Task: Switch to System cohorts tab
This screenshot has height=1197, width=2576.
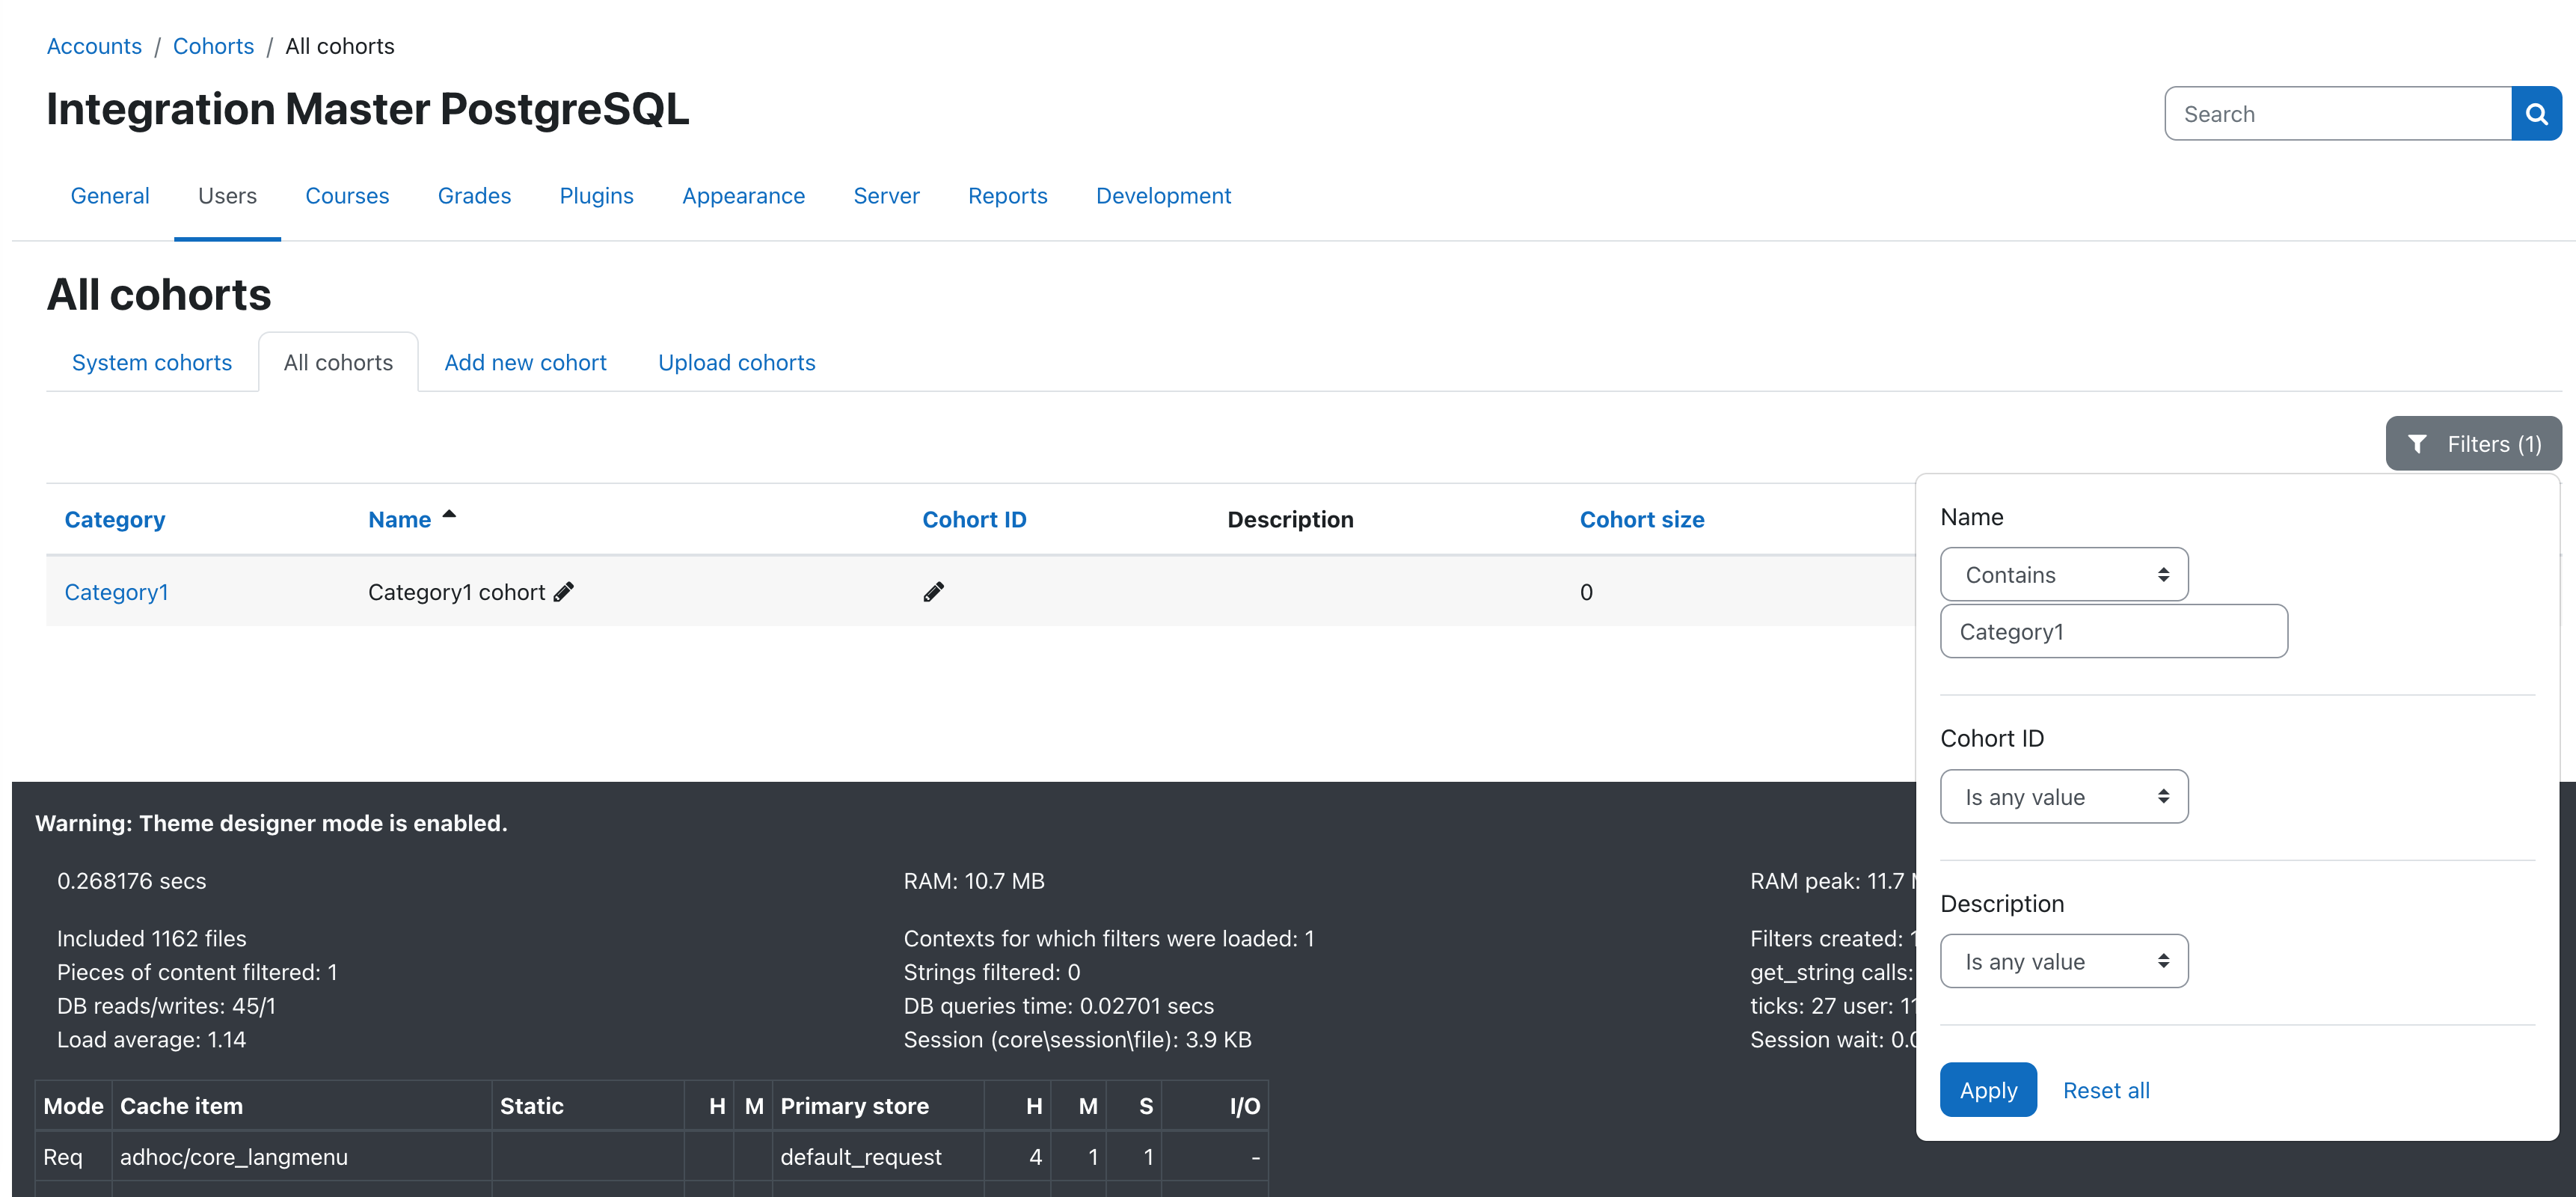Action: coord(151,363)
